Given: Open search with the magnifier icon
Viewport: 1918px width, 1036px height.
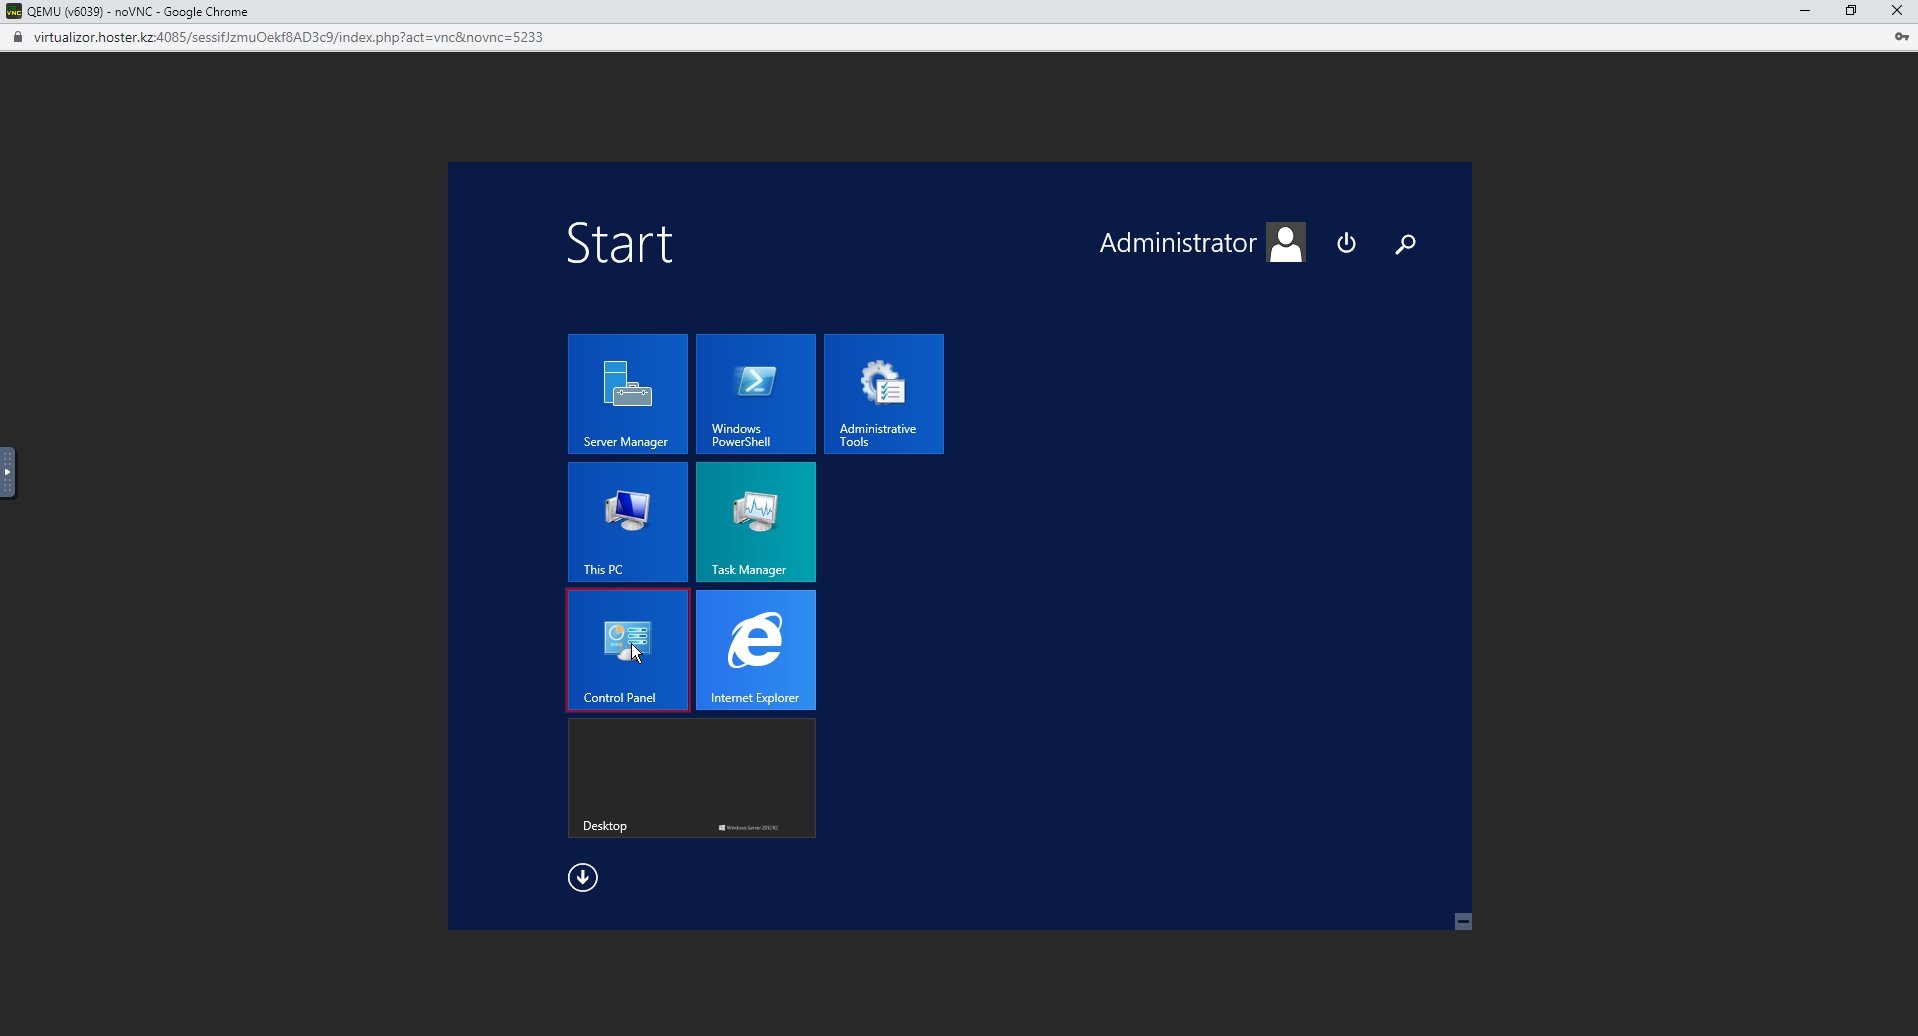Looking at the screenshot, I should point(1406,244).
